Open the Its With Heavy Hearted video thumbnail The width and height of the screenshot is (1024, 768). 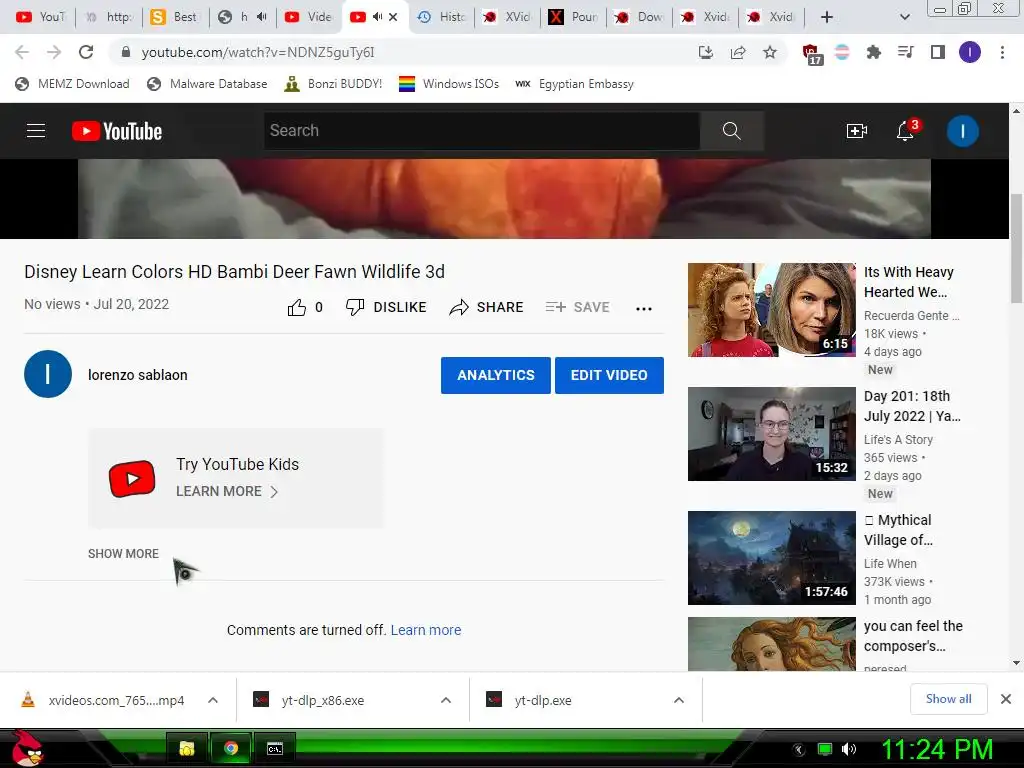coord(772,310)
